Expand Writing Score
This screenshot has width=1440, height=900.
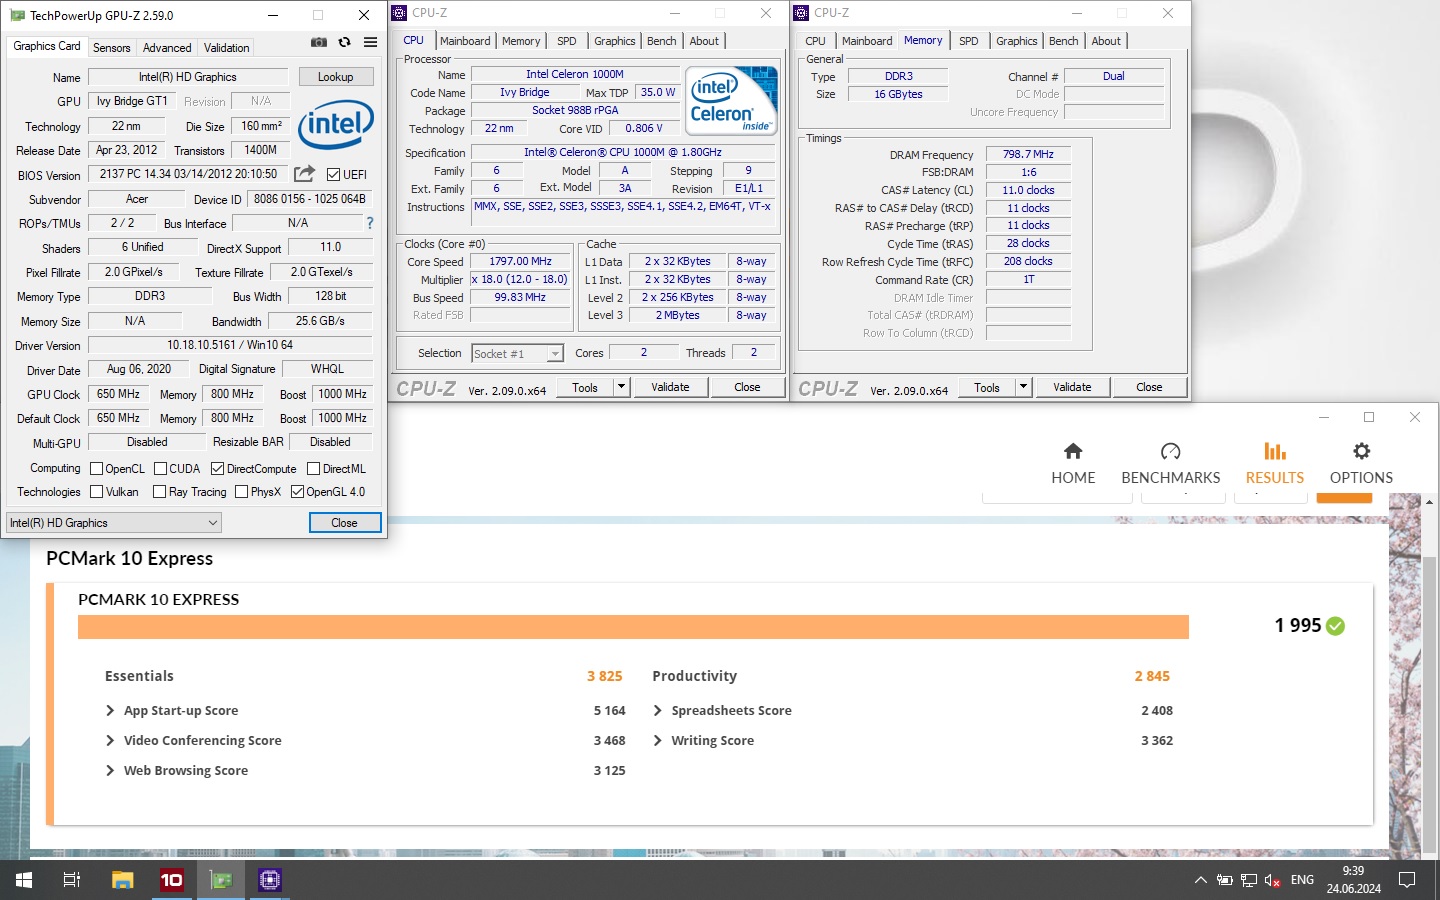[x=657, y=741]
